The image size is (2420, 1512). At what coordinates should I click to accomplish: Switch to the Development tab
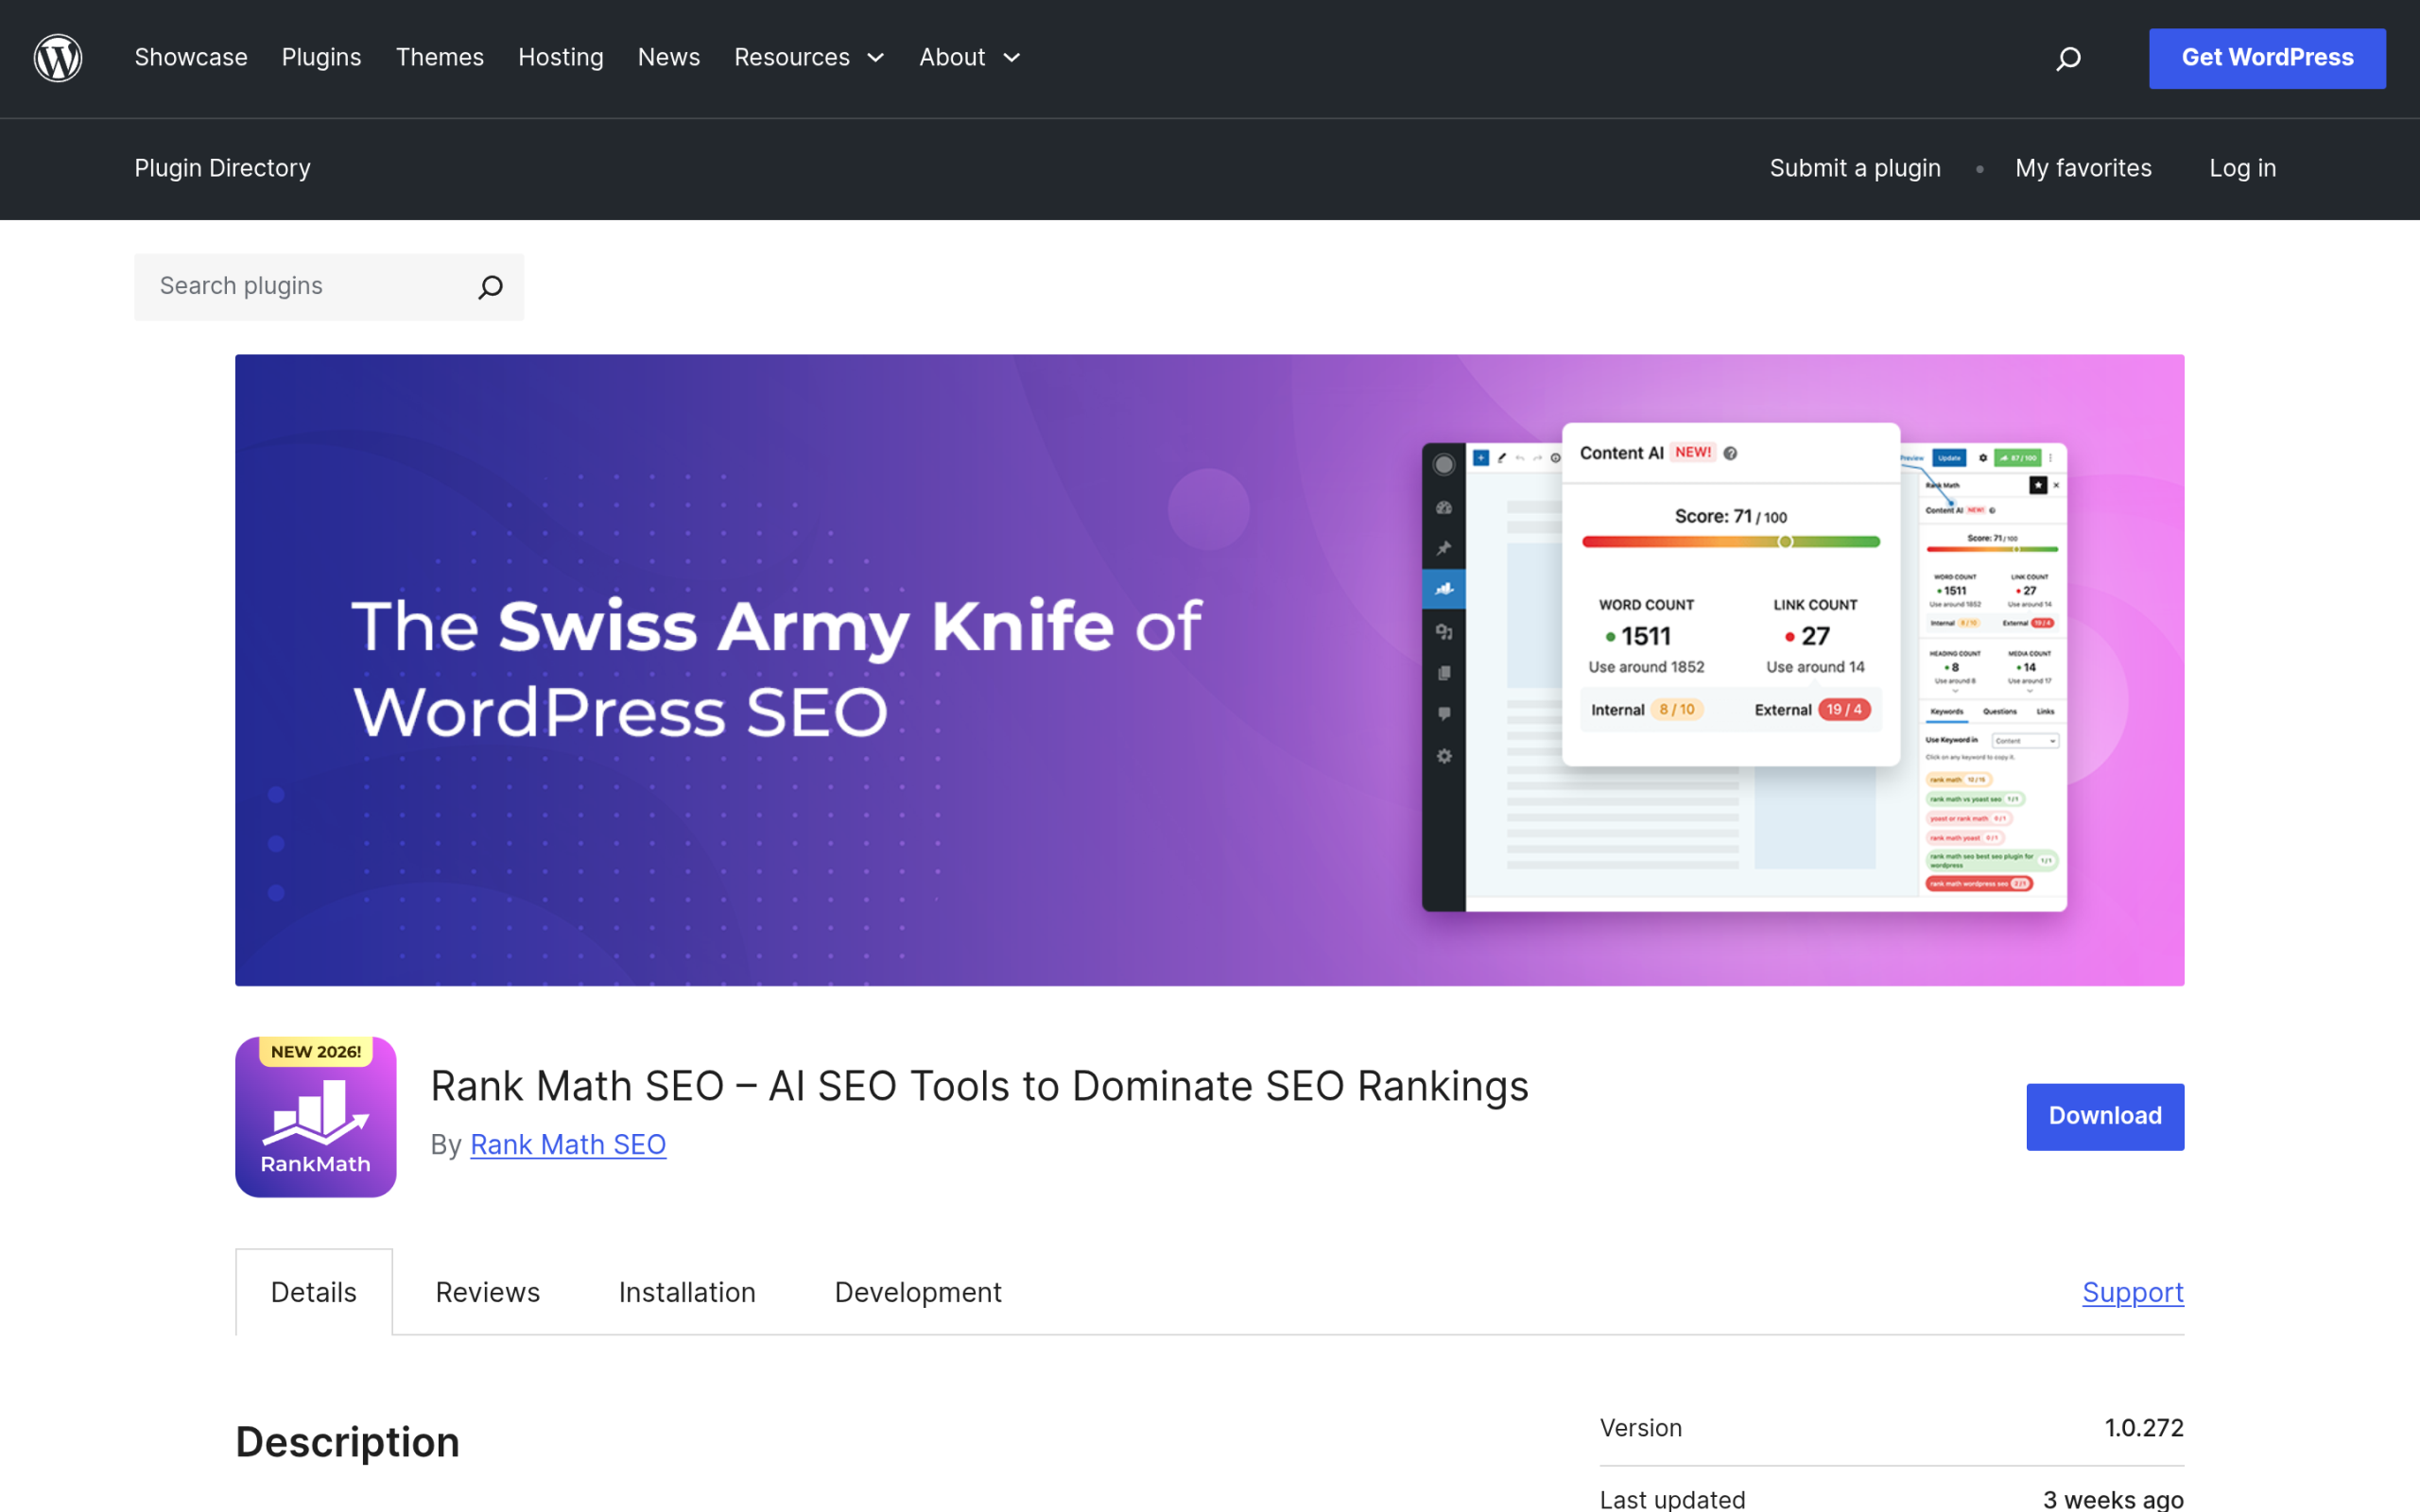[918, 1292]
